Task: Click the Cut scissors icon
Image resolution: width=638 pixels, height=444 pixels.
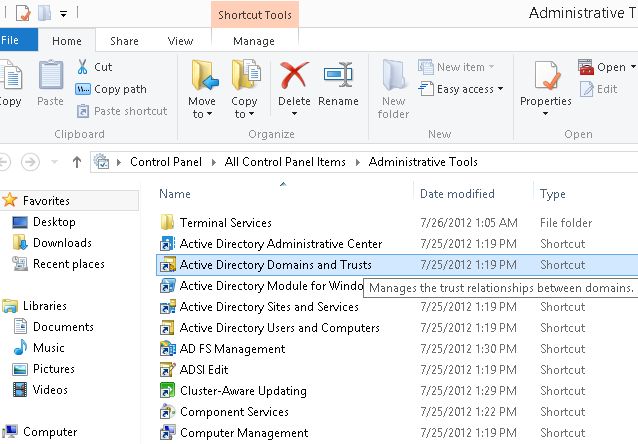Action: [x=83, y=67]
